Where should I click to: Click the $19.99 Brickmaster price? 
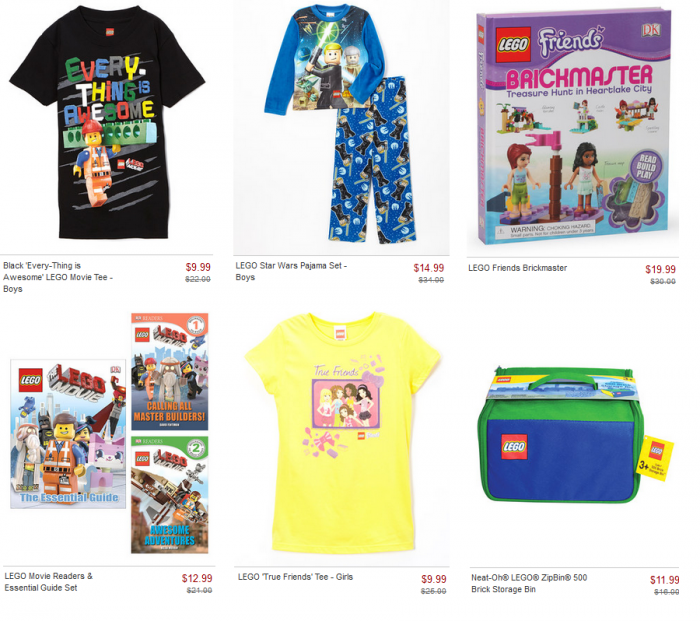coord(660,269)
